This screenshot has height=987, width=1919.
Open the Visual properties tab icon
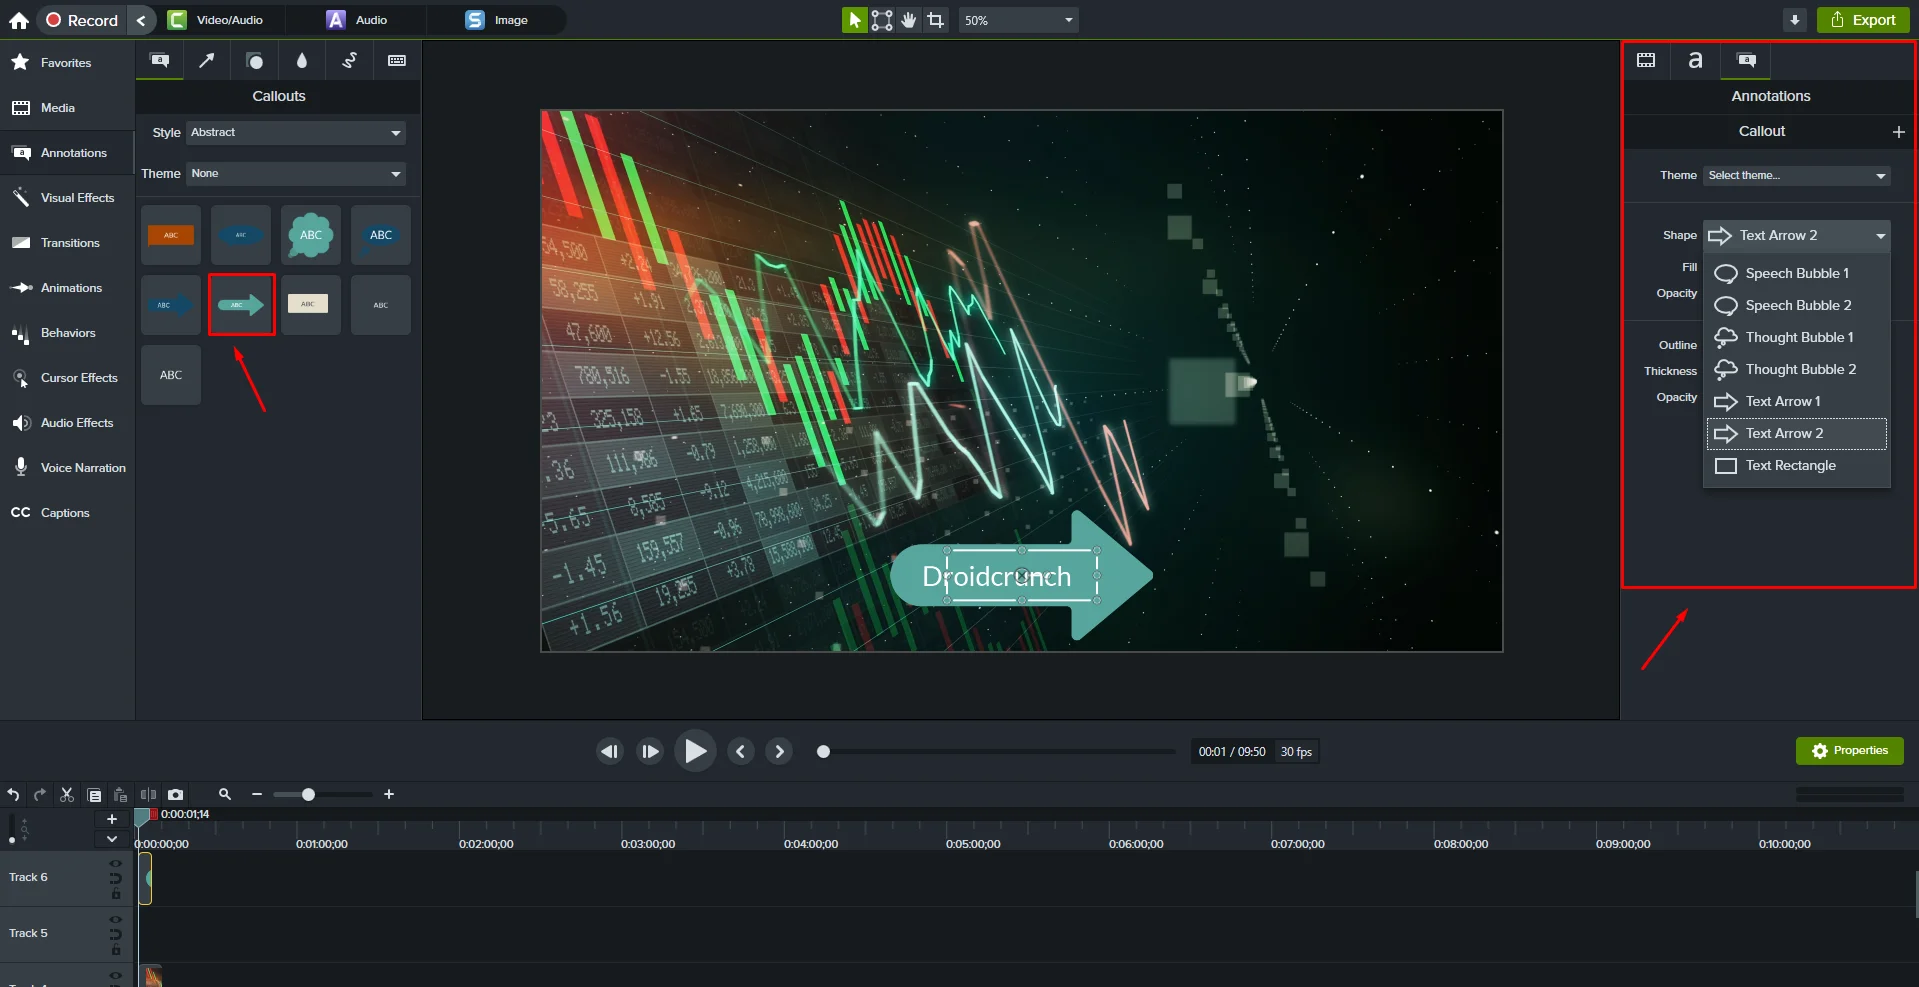[x=1646, y=61]
